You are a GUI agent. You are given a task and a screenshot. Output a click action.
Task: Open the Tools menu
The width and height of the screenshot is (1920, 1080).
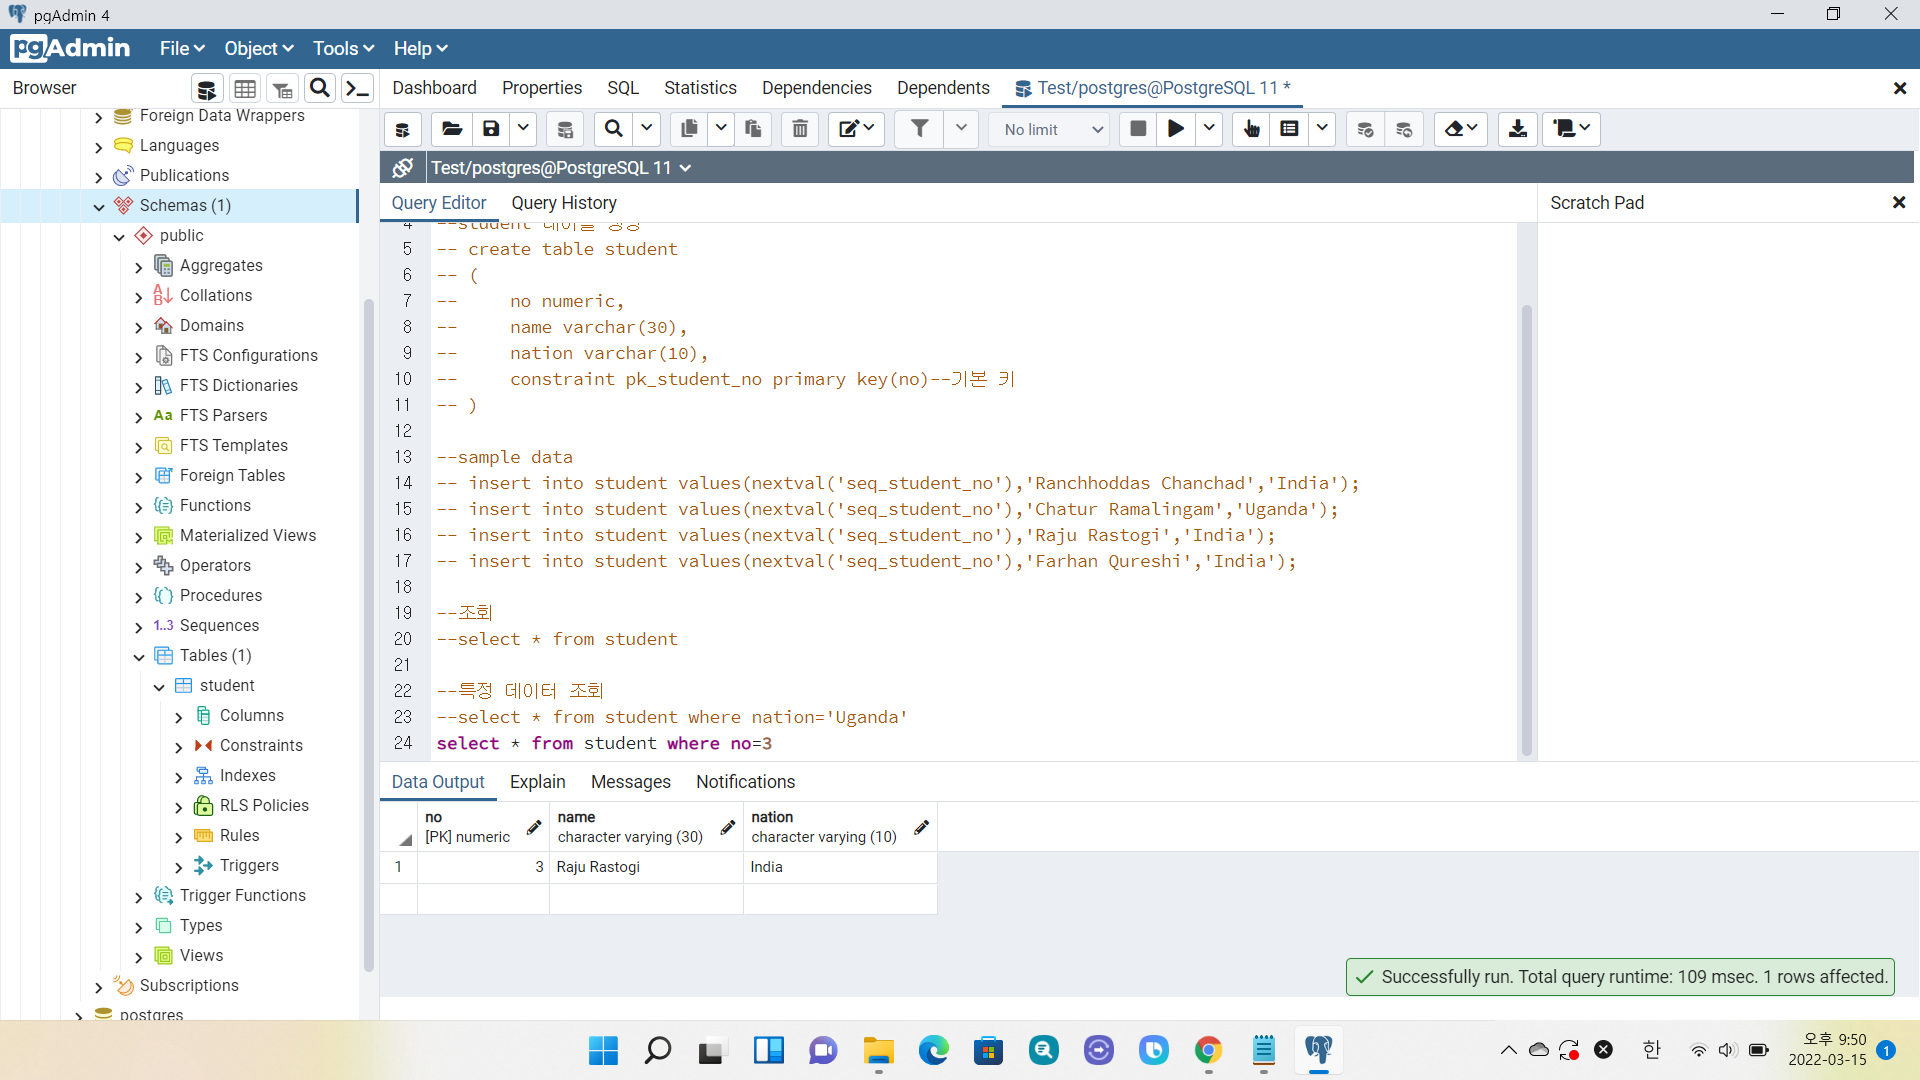[x=343, y=49]
